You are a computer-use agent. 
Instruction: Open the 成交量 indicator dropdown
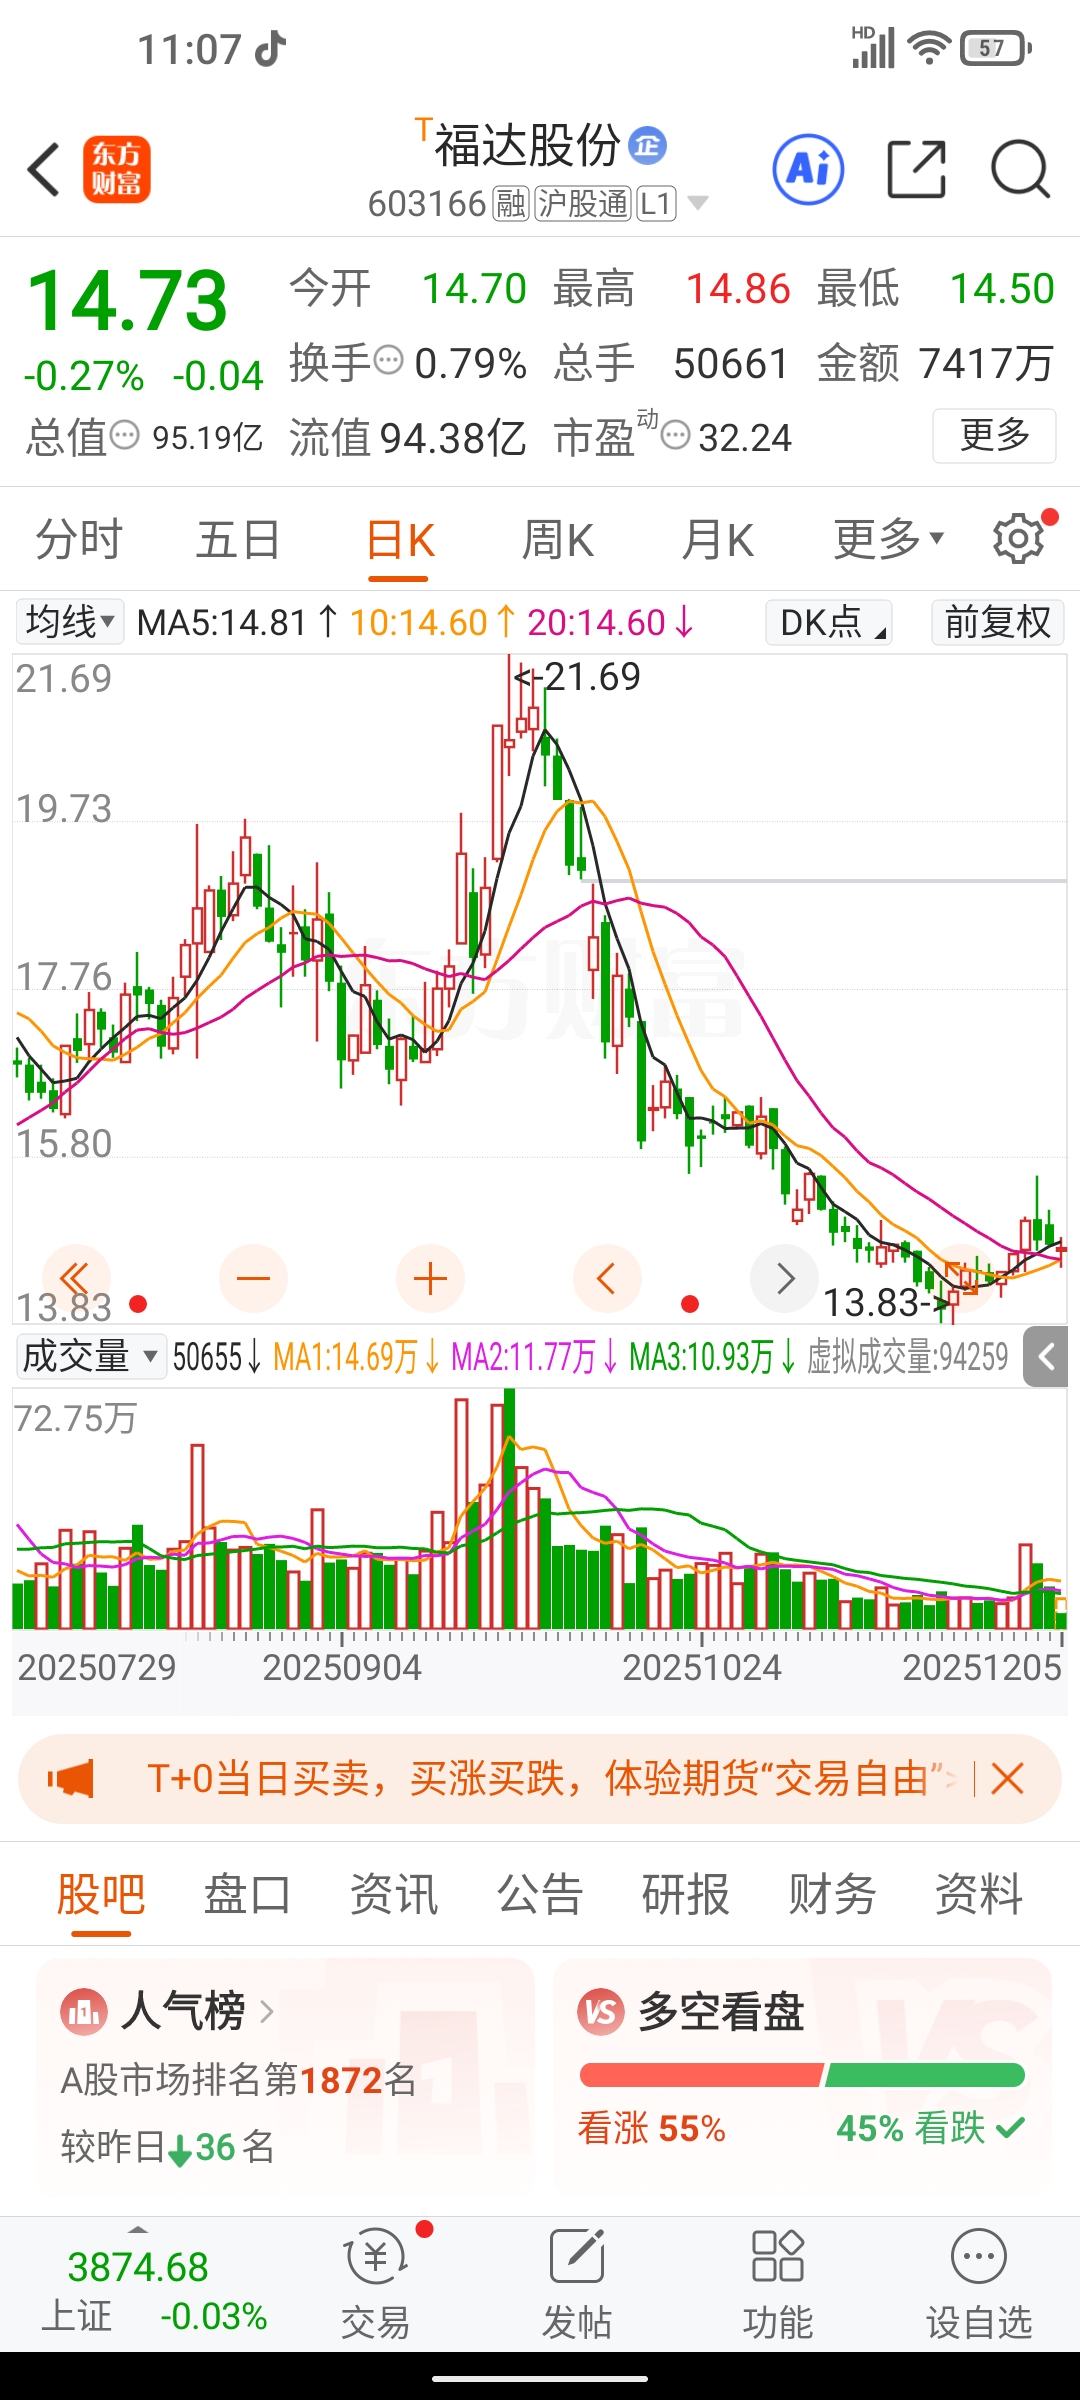(90, 1357)
